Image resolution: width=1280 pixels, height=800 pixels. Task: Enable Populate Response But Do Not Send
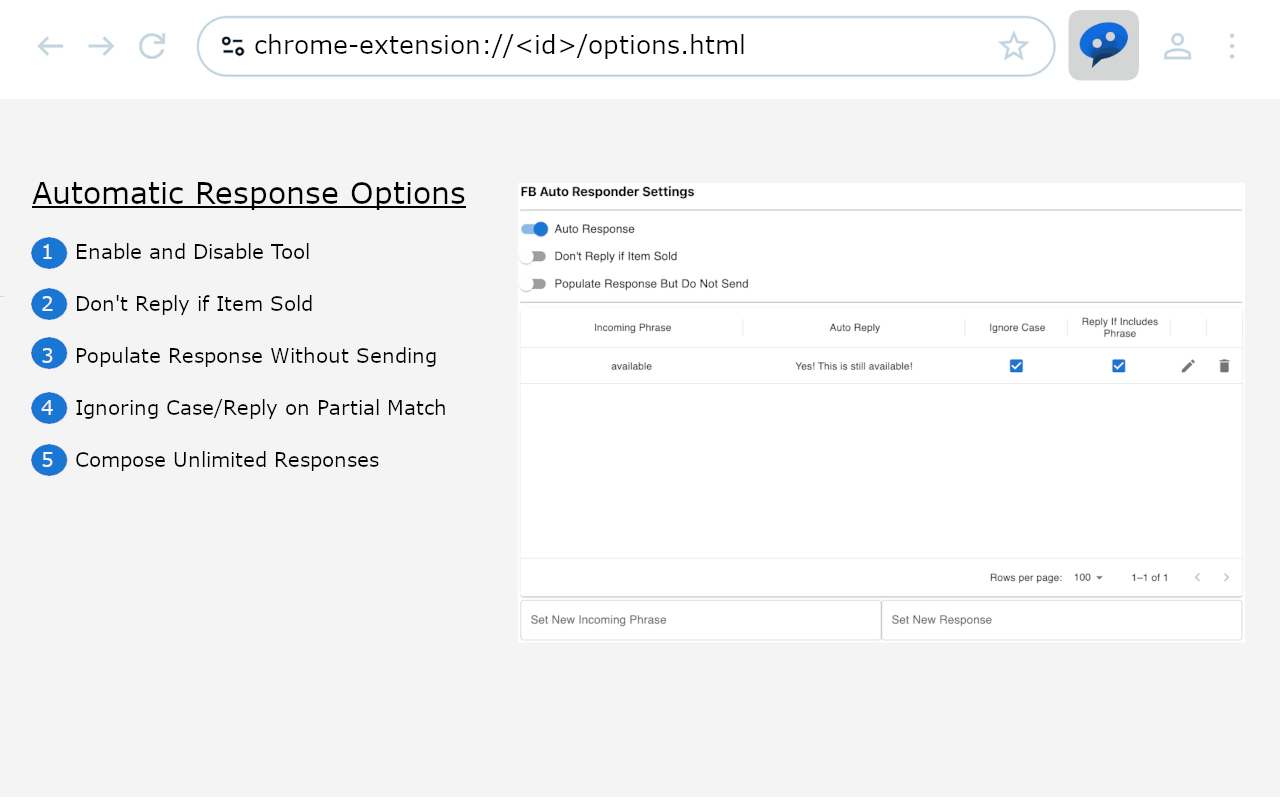click(534, 284)
